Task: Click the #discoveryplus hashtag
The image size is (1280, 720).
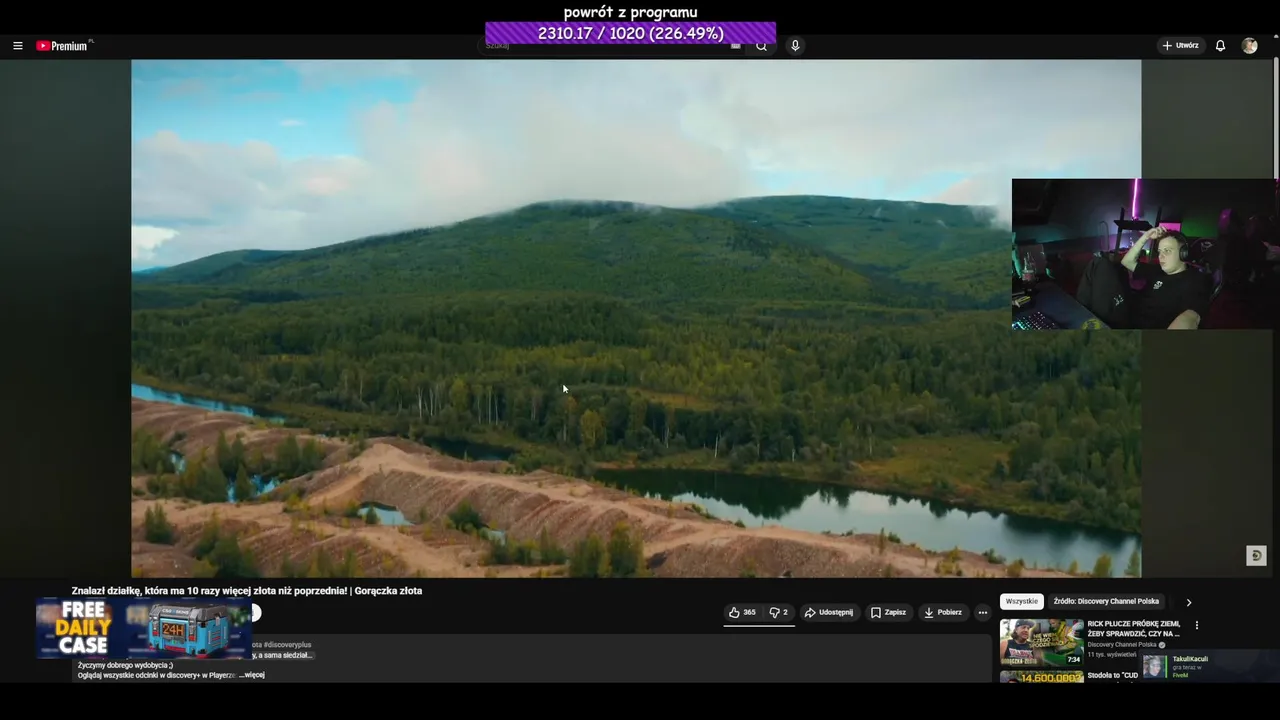Action: point(287,645)
